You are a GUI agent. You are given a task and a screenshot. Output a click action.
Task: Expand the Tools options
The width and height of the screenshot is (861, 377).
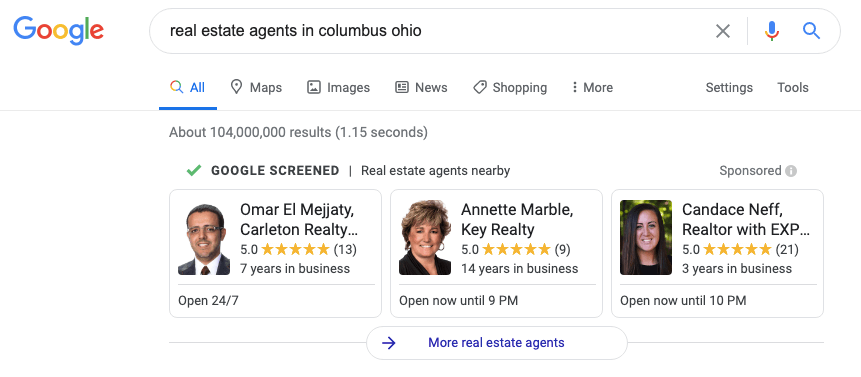point(792,87)
